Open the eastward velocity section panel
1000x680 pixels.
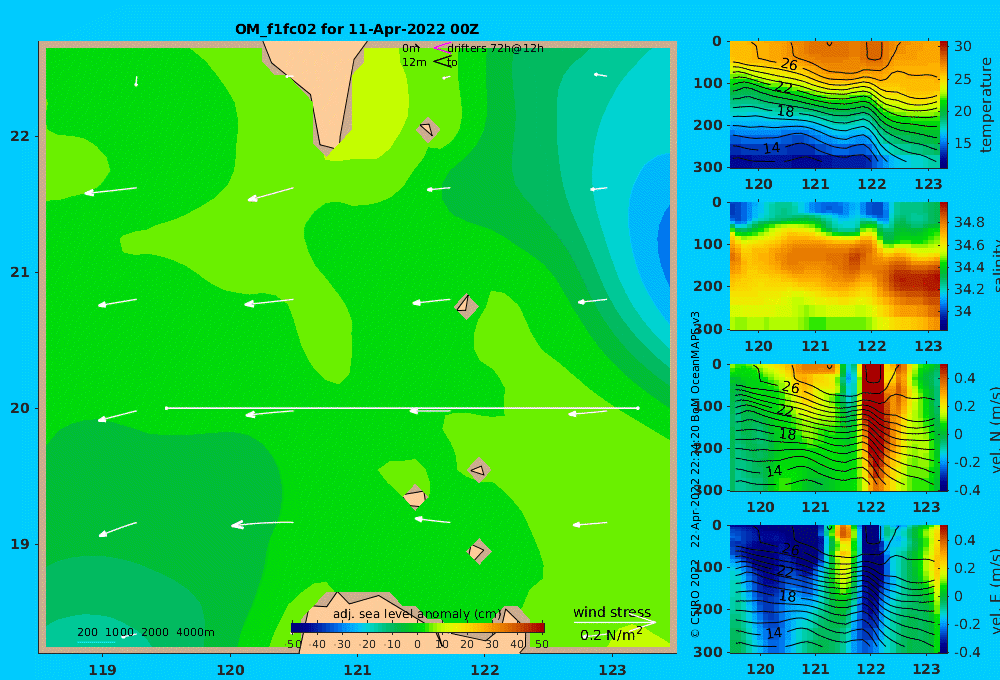pyautogui.click(x=834, y=589)
